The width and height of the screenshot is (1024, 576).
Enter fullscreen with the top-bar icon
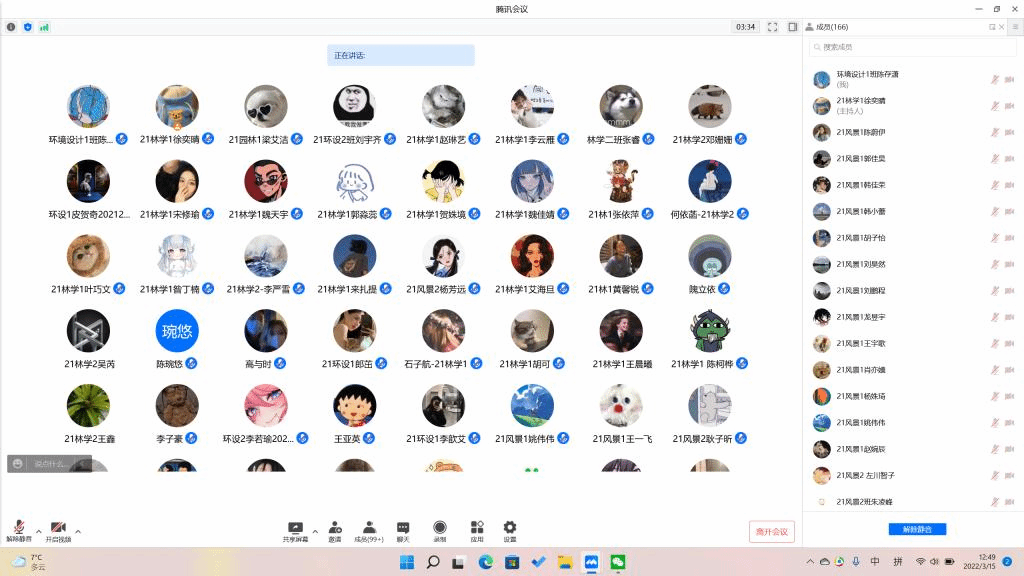click(772, 27)
